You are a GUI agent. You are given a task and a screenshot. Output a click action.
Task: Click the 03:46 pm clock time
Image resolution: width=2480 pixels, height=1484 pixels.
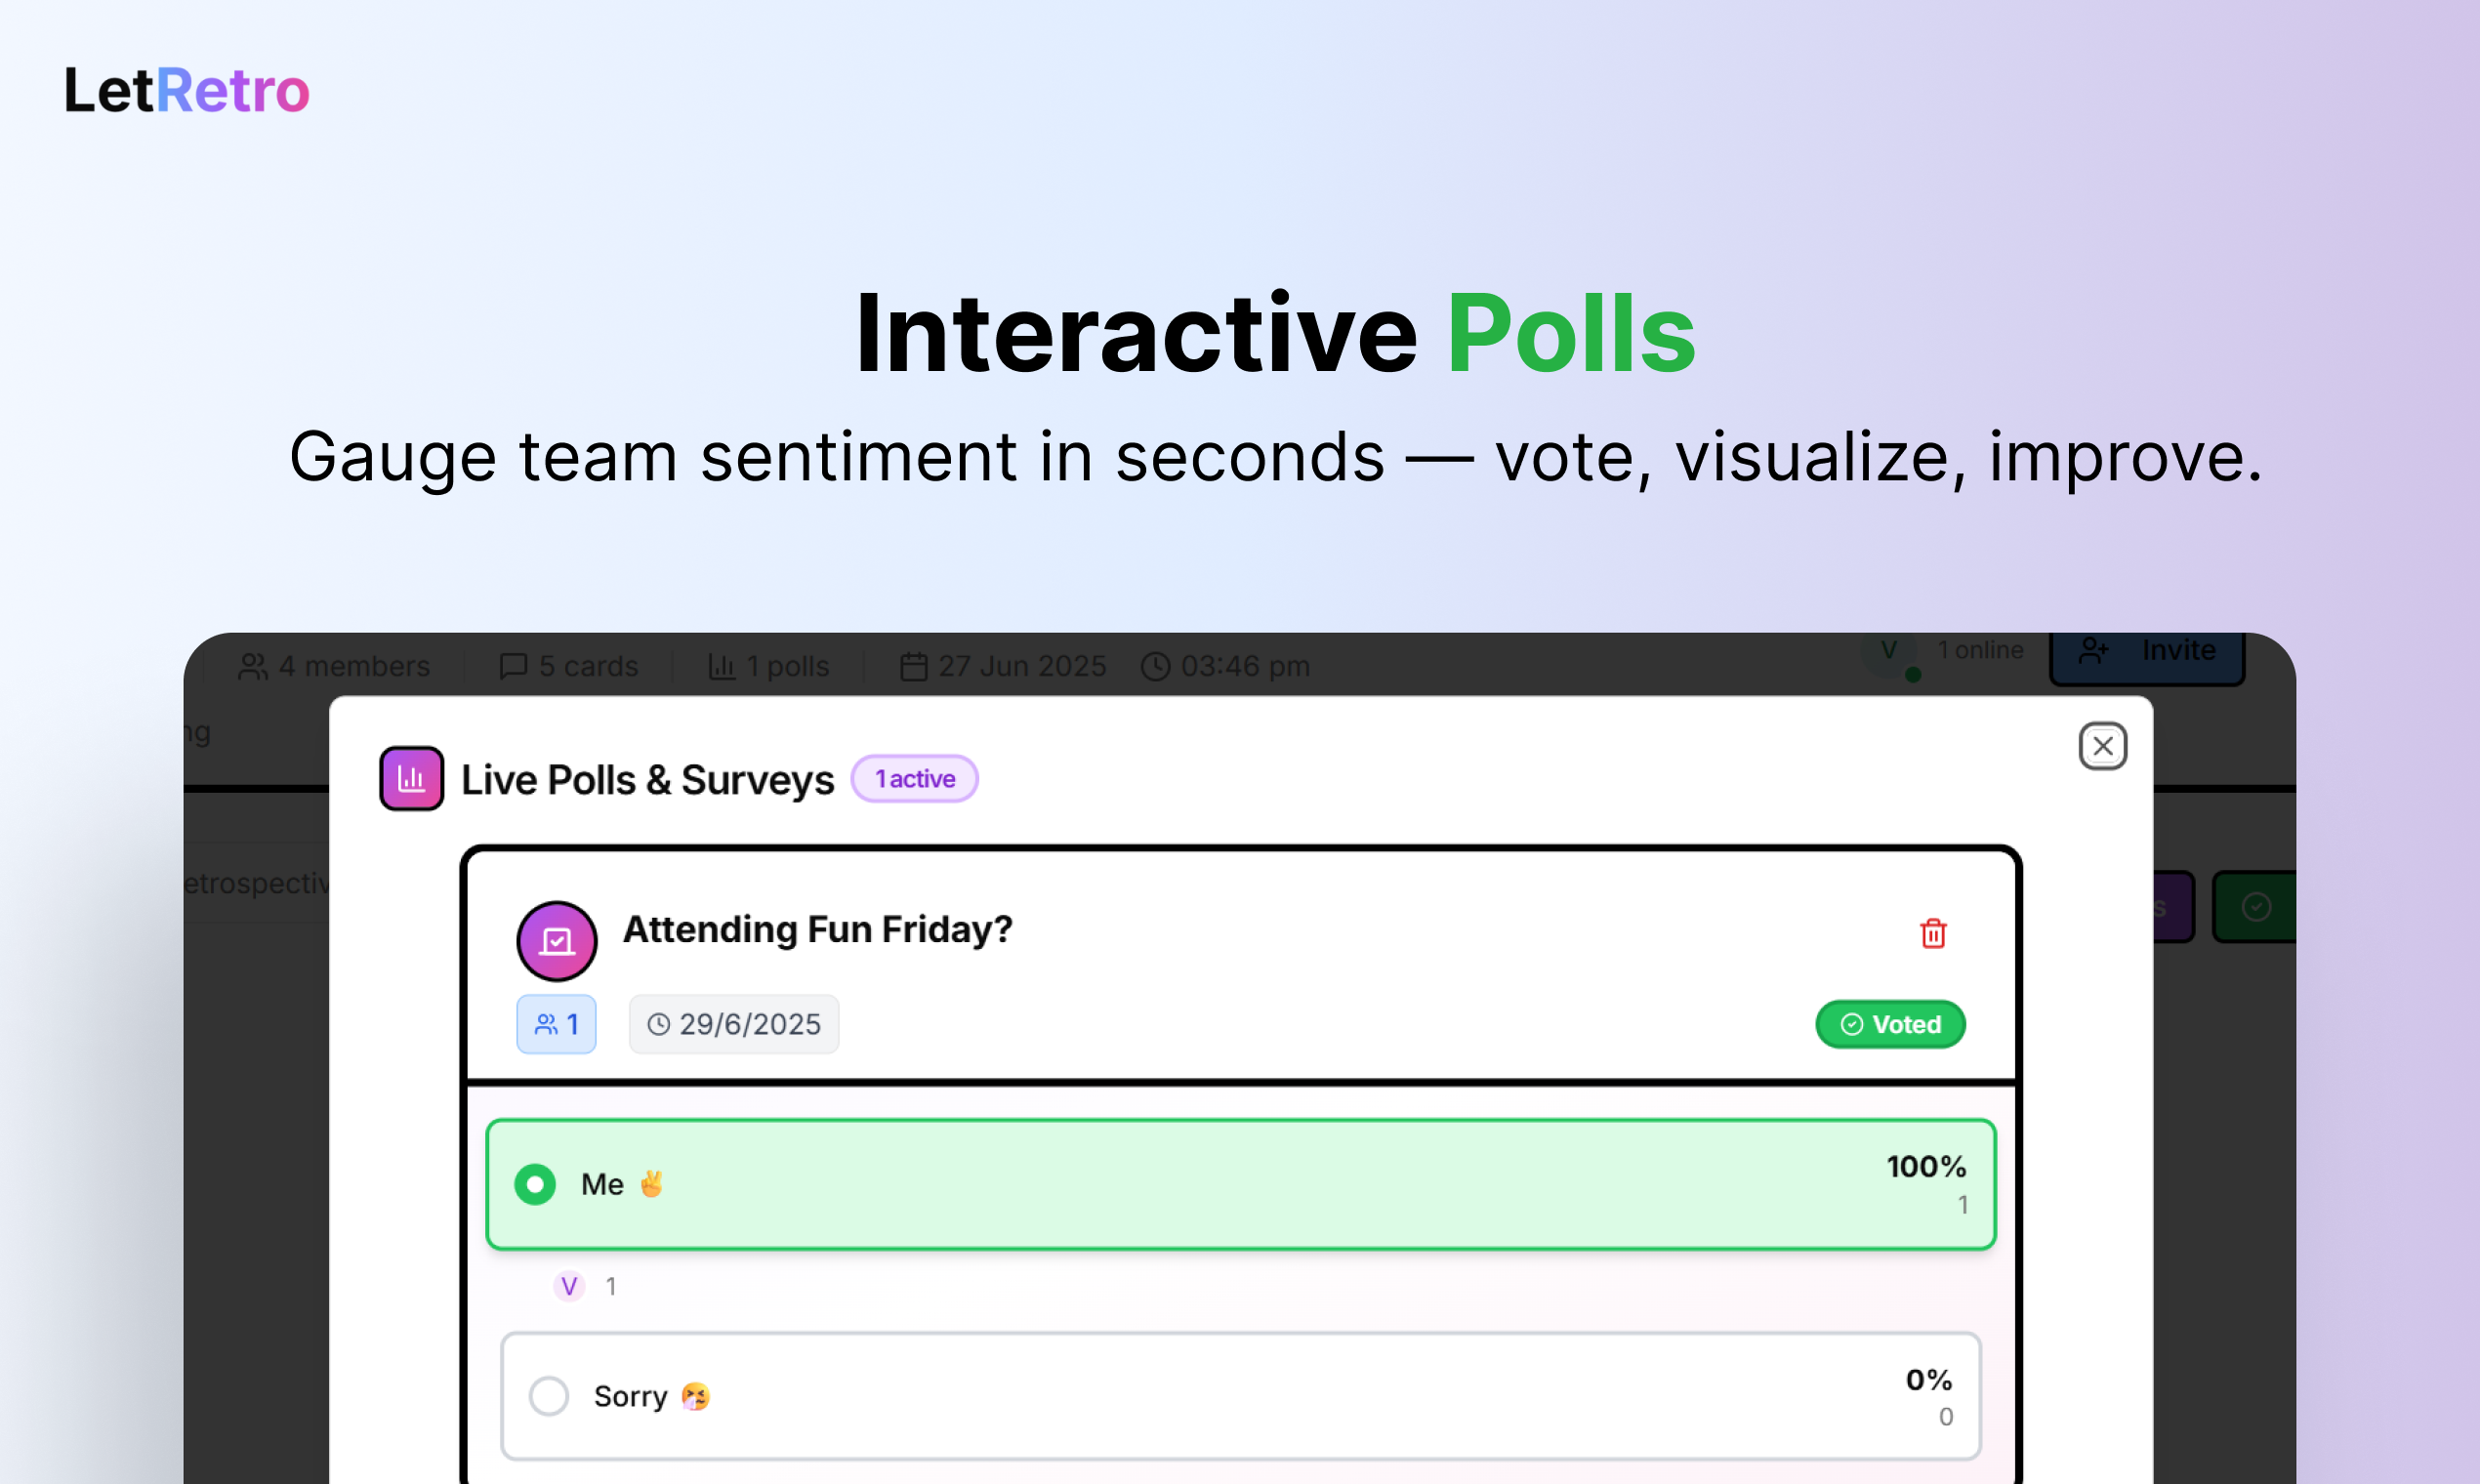pyautogui.click(x=1226, y=666)
